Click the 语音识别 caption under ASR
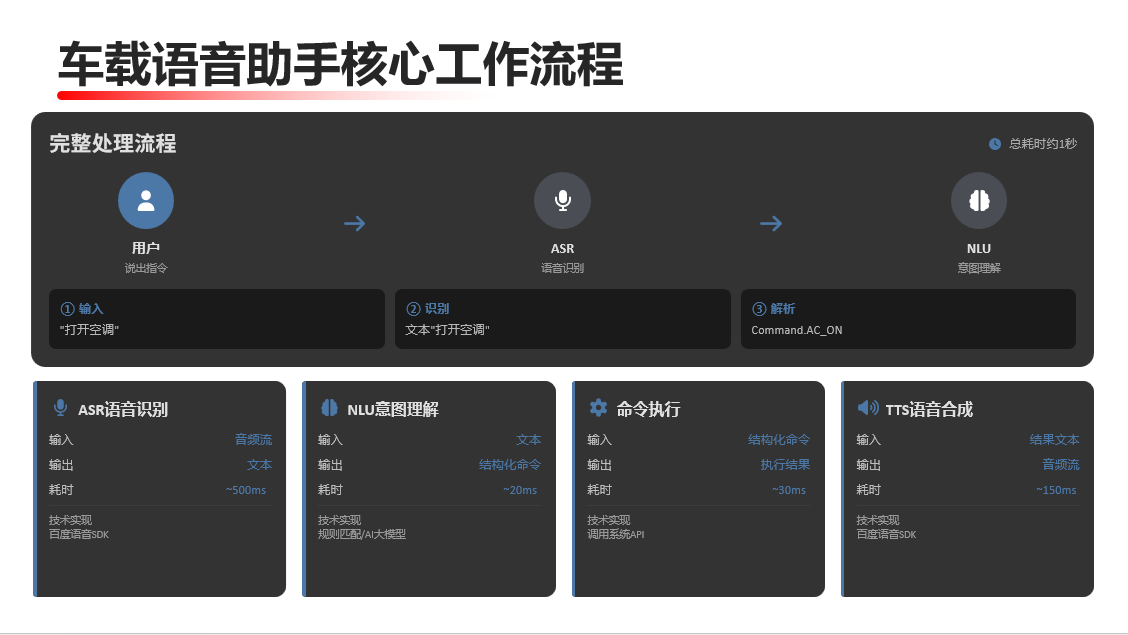1128x635 pixels. [563, 268]
